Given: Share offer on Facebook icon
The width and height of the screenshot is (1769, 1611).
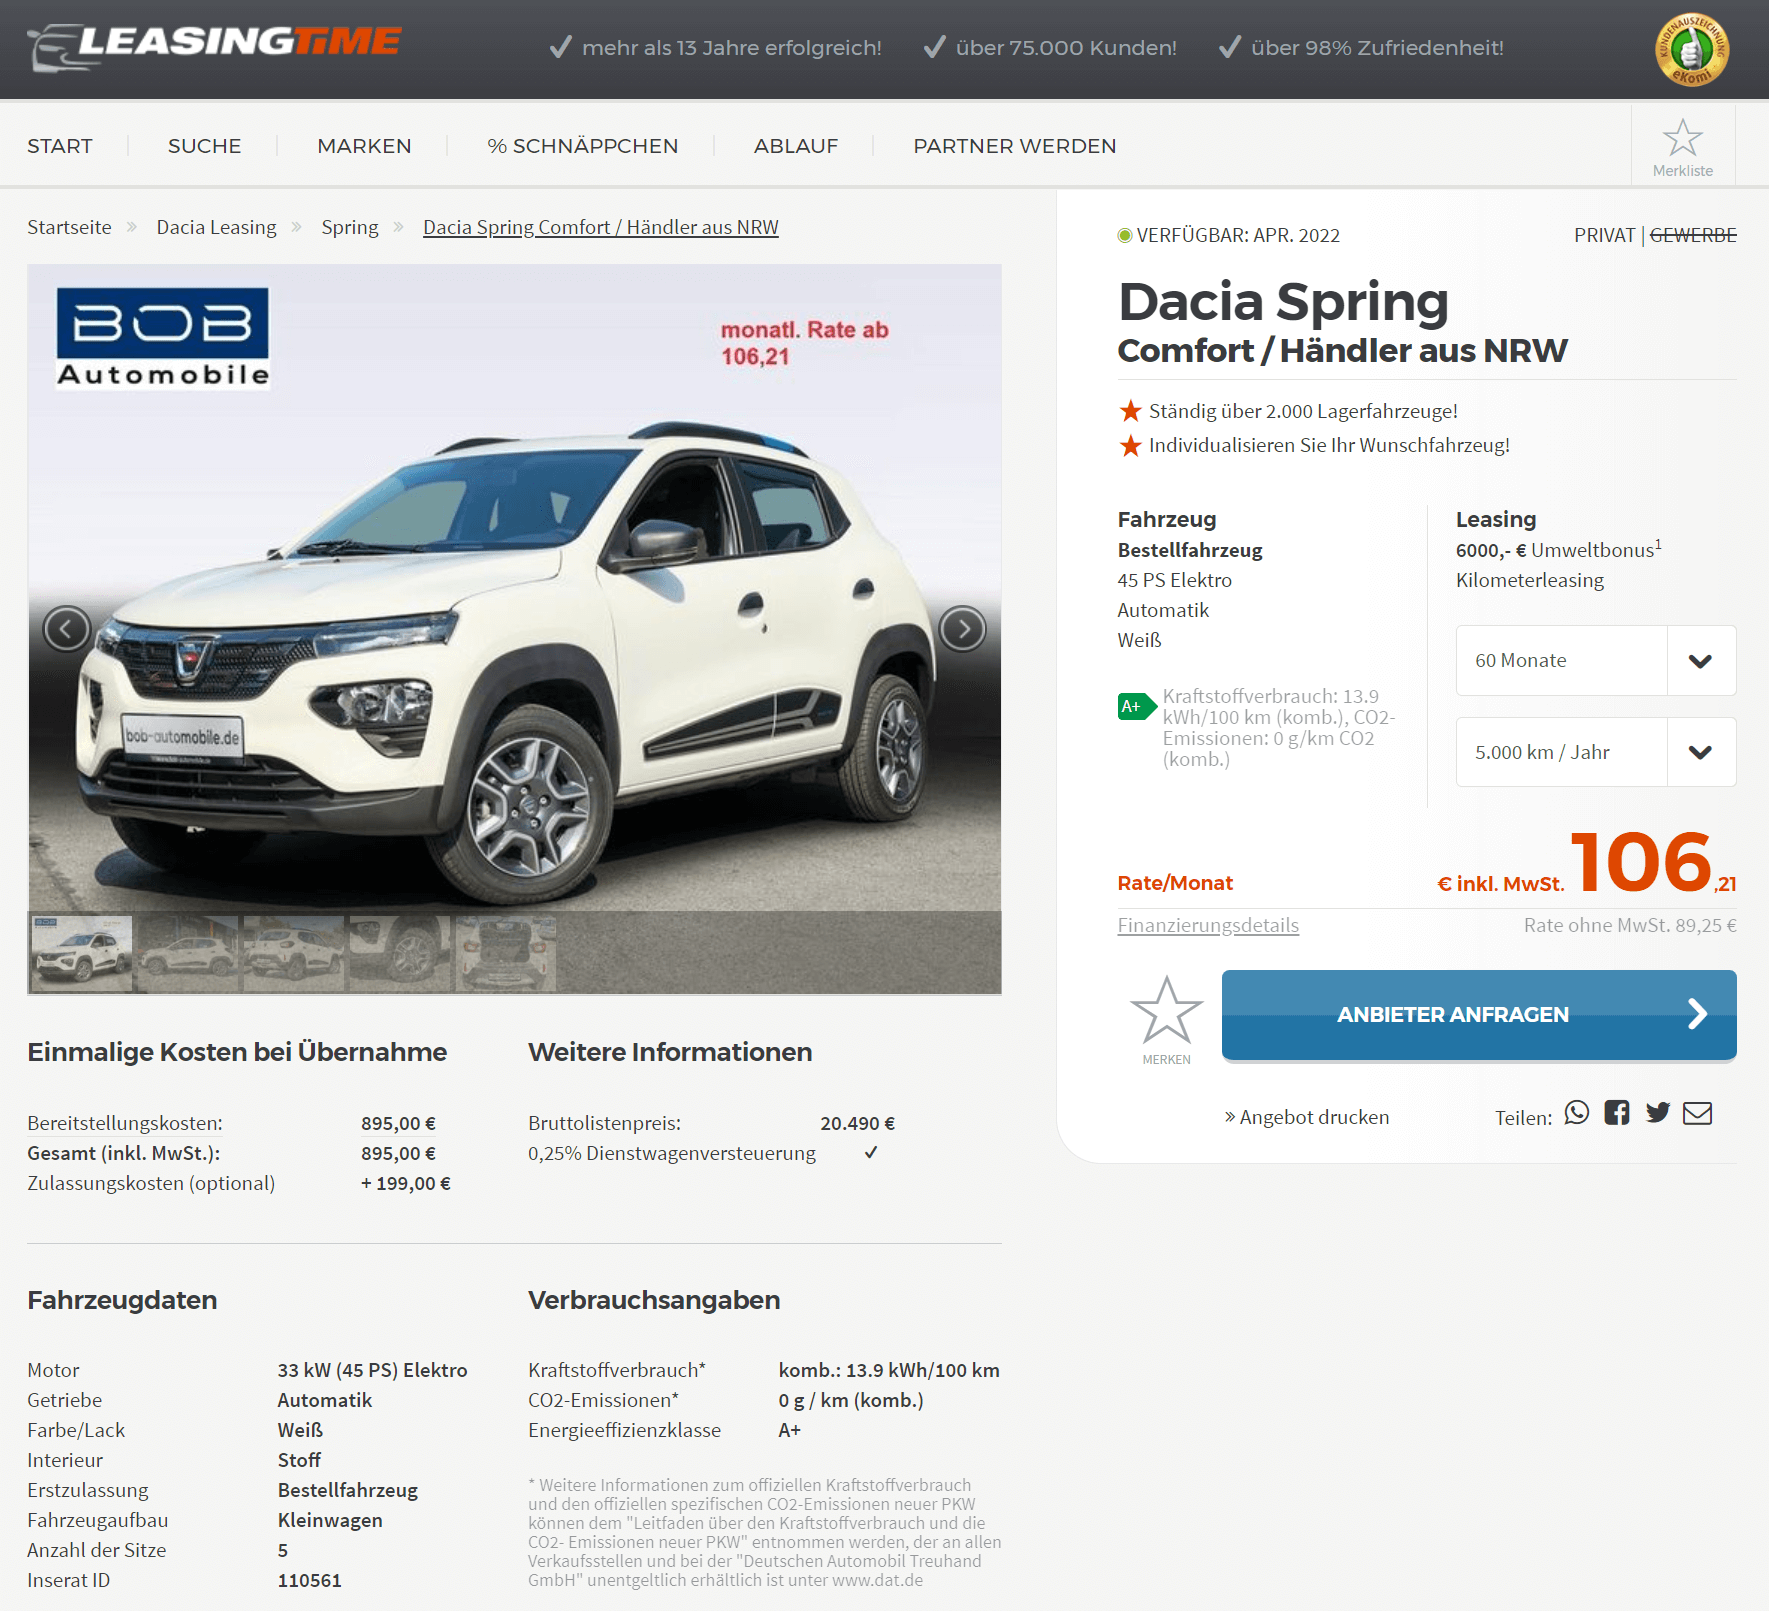Looking at the screenshot, I should click(1617, 1113).
